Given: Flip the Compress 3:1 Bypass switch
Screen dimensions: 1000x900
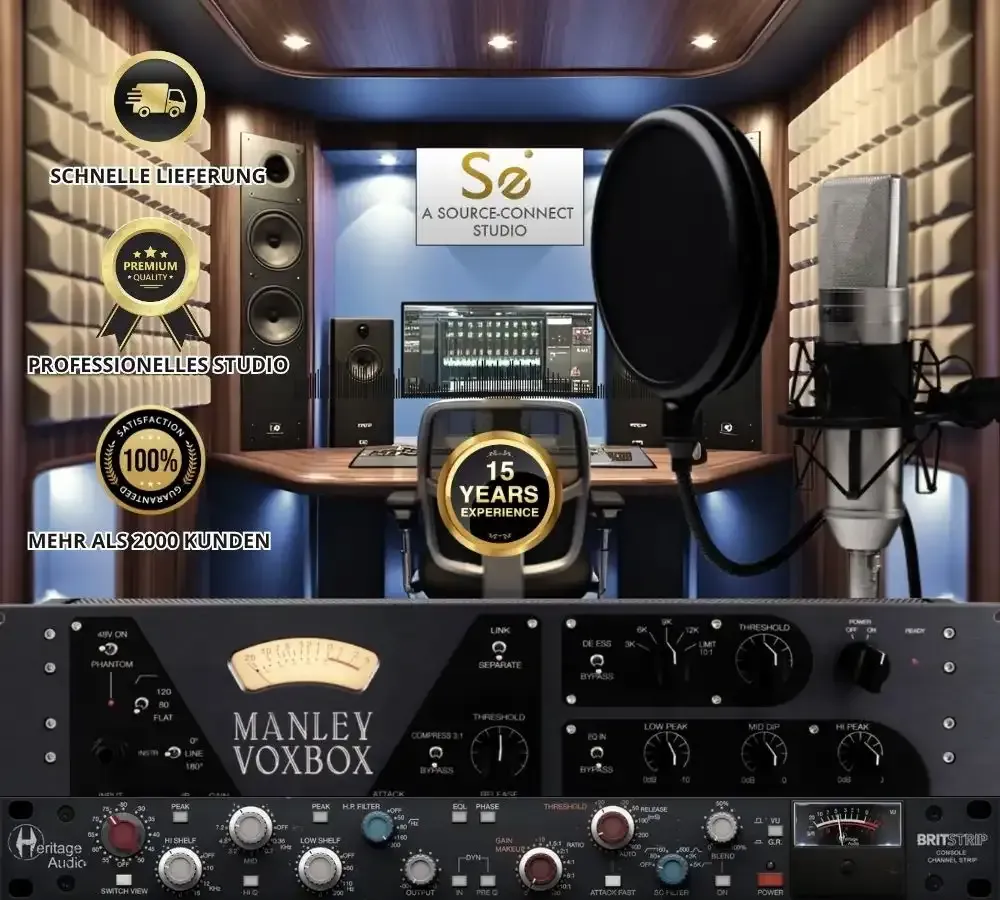Looking at the screenshot, I should point(436,755).
